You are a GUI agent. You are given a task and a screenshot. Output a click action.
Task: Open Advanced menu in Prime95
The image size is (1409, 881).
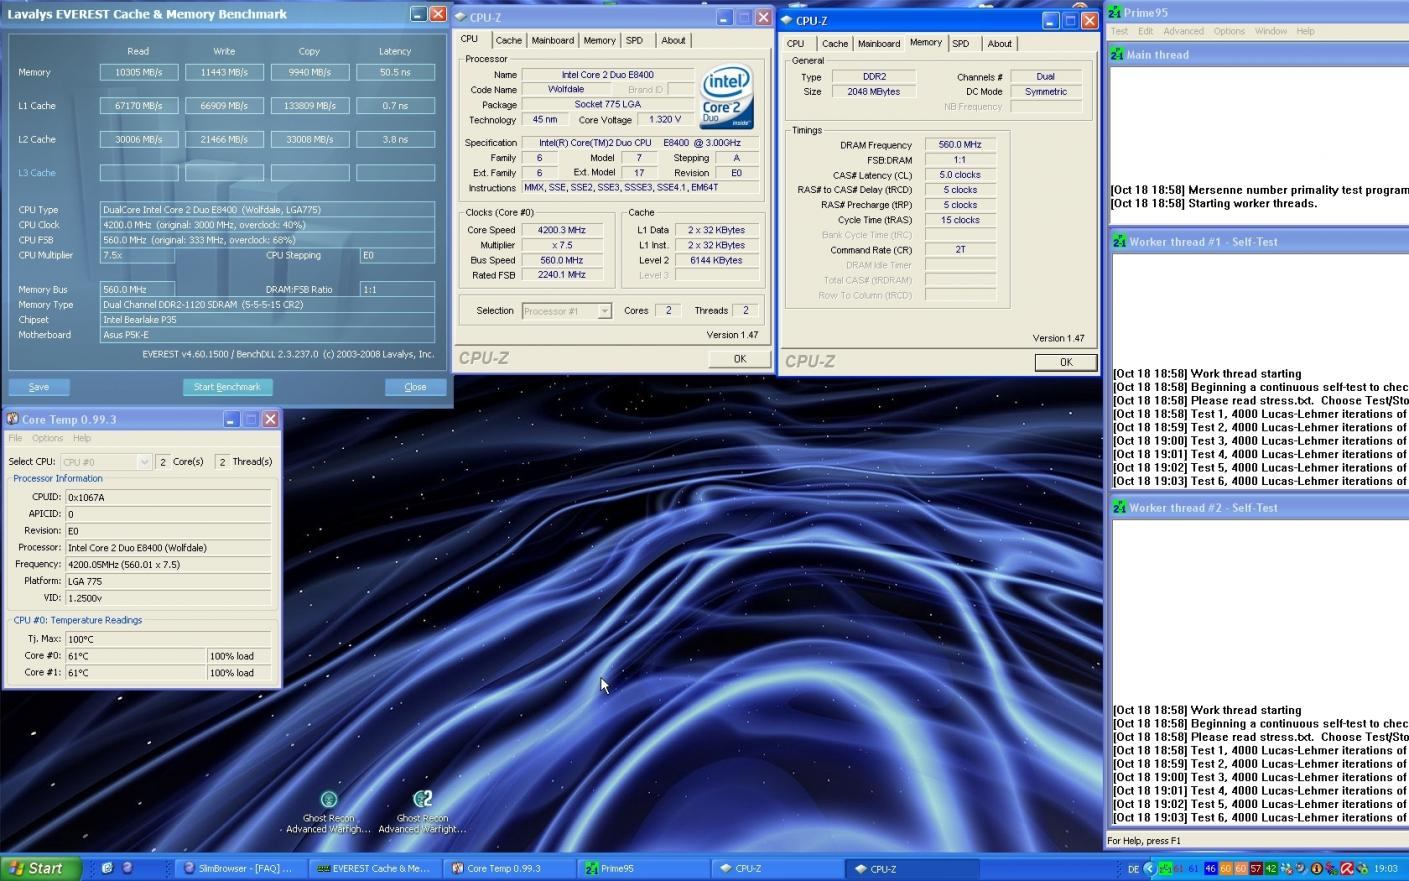coord(1183,31)
